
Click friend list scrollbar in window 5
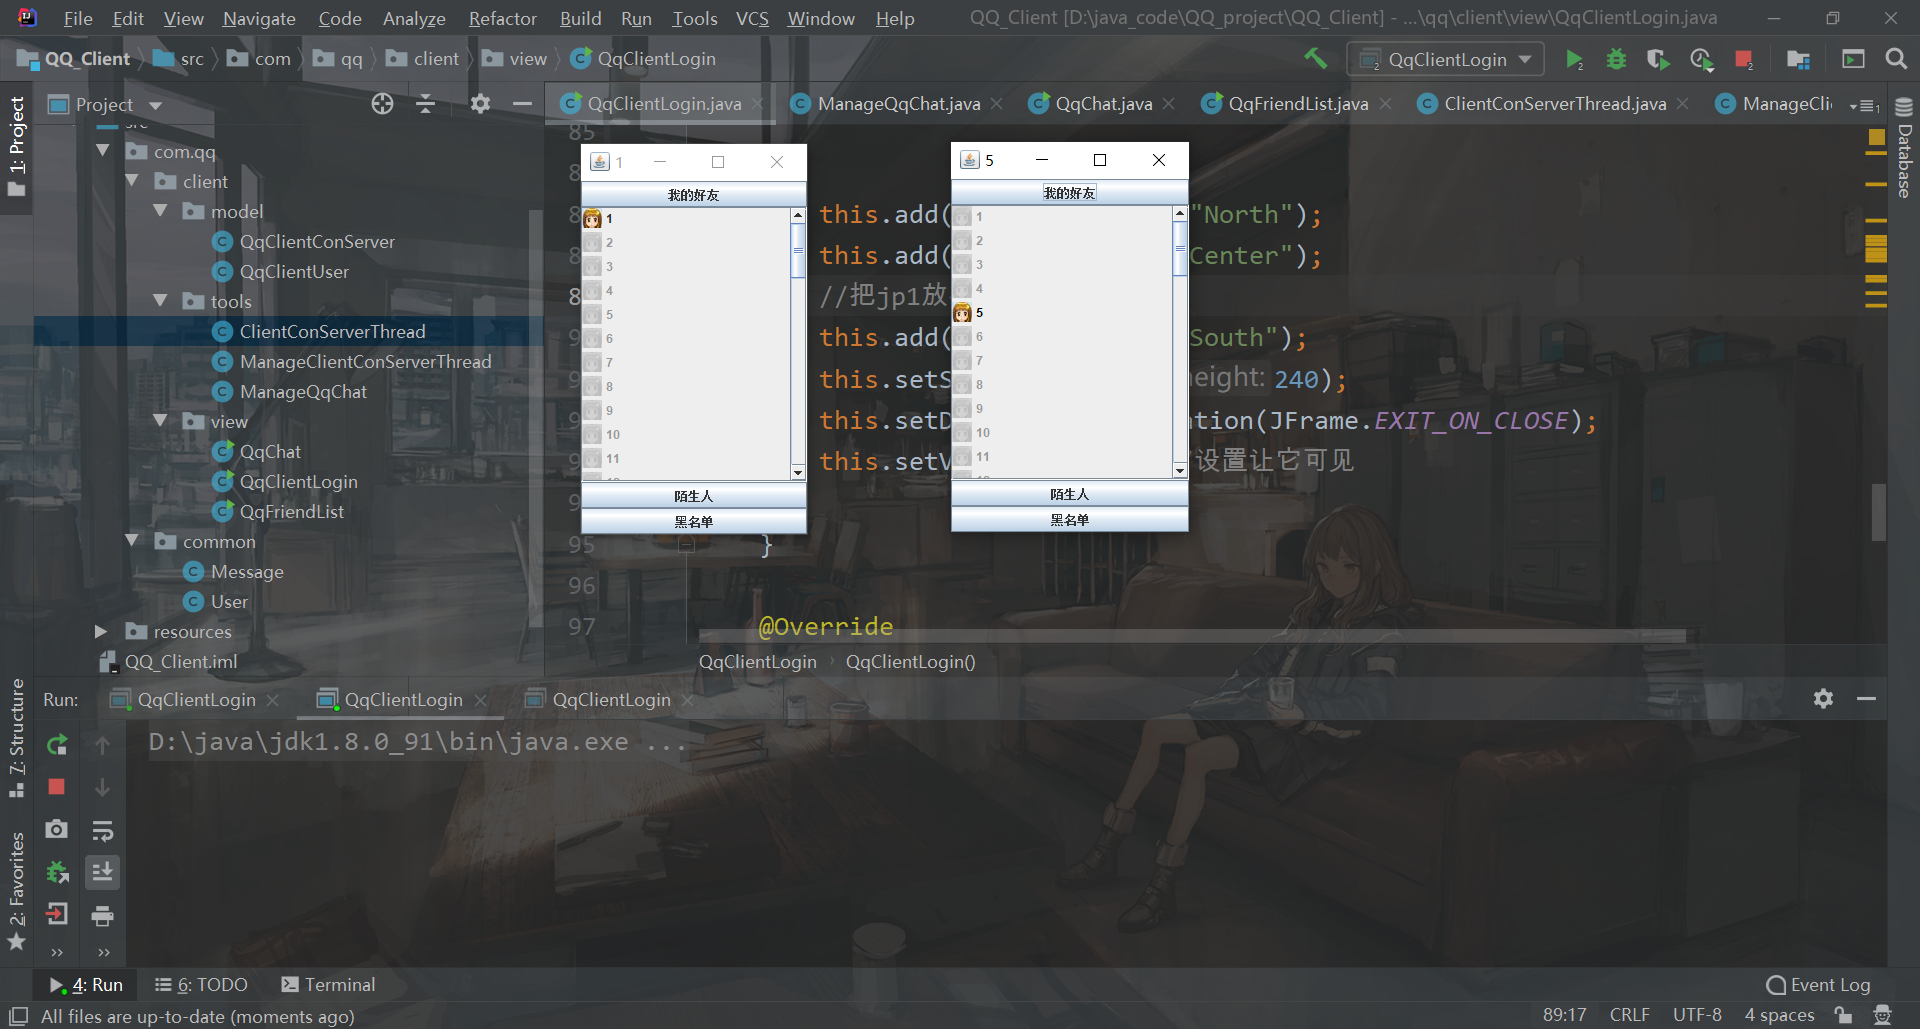click(1180, 248)
